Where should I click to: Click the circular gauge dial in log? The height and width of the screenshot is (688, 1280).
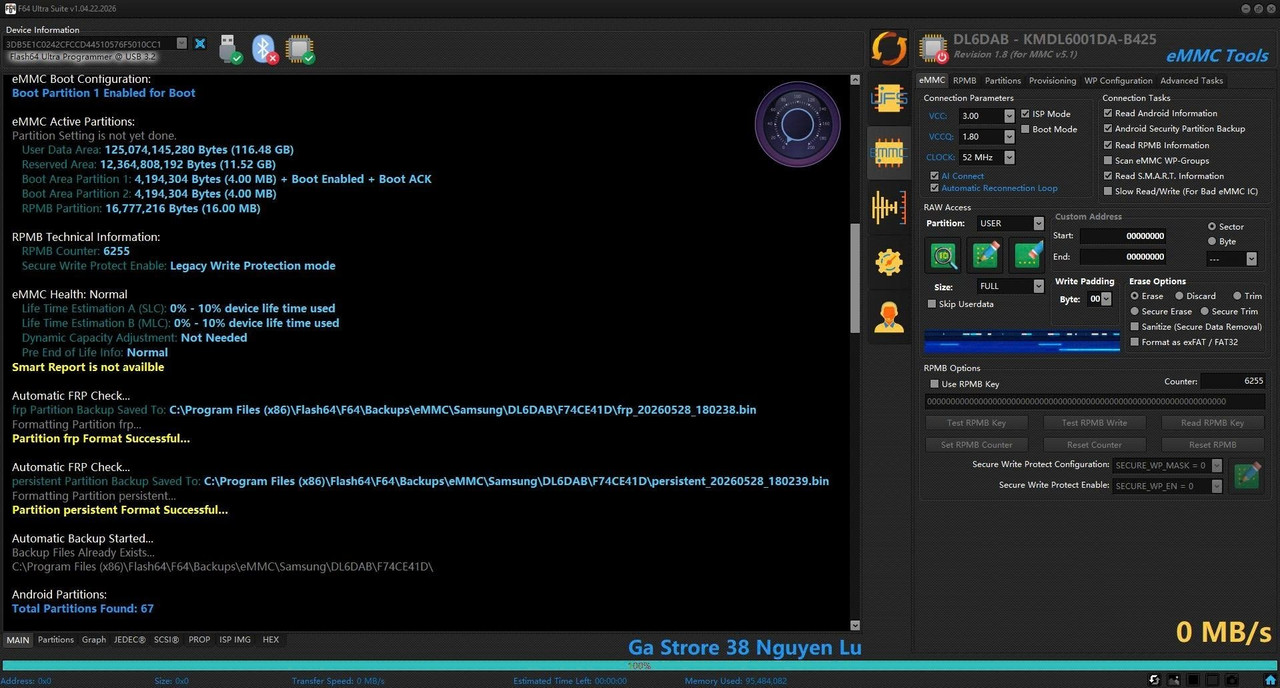(x=797, y=124)
